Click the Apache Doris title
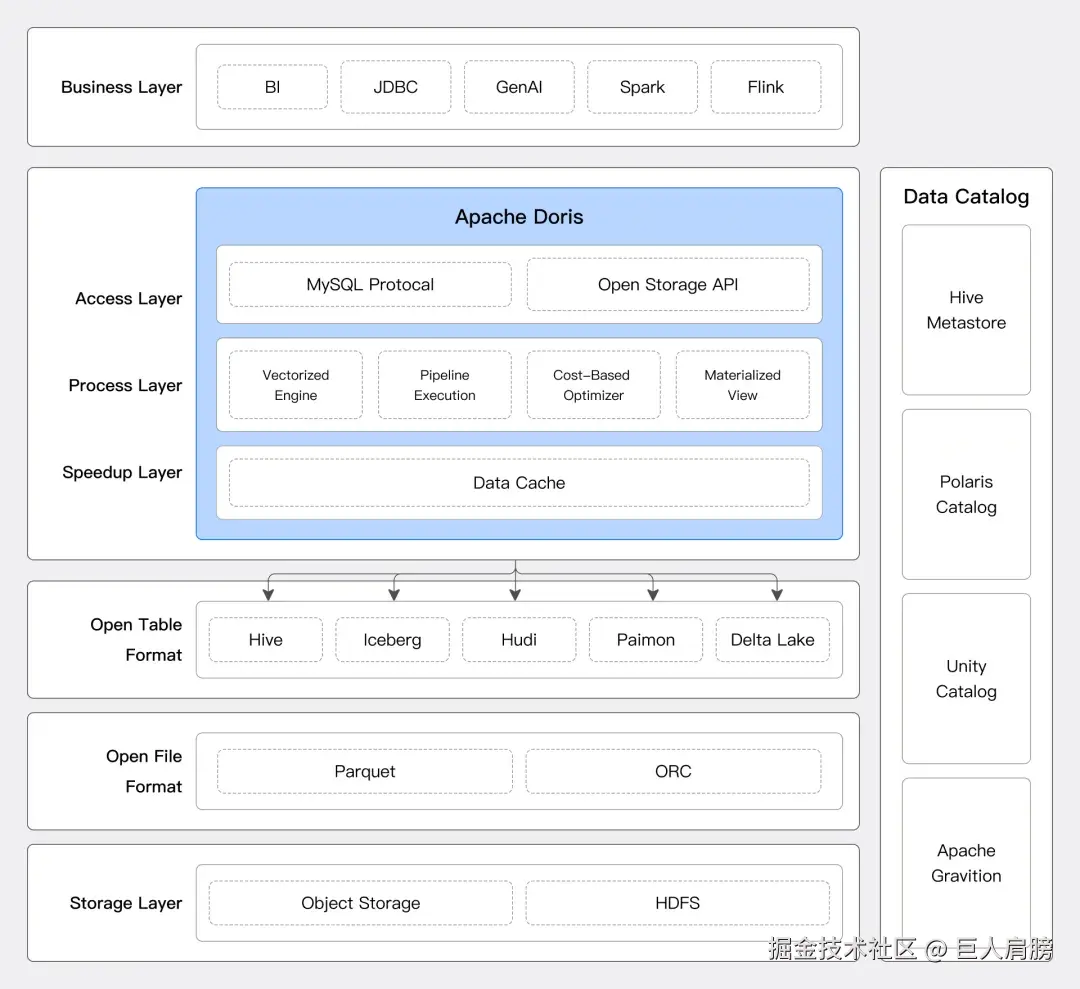 click(x=519, y=217)
